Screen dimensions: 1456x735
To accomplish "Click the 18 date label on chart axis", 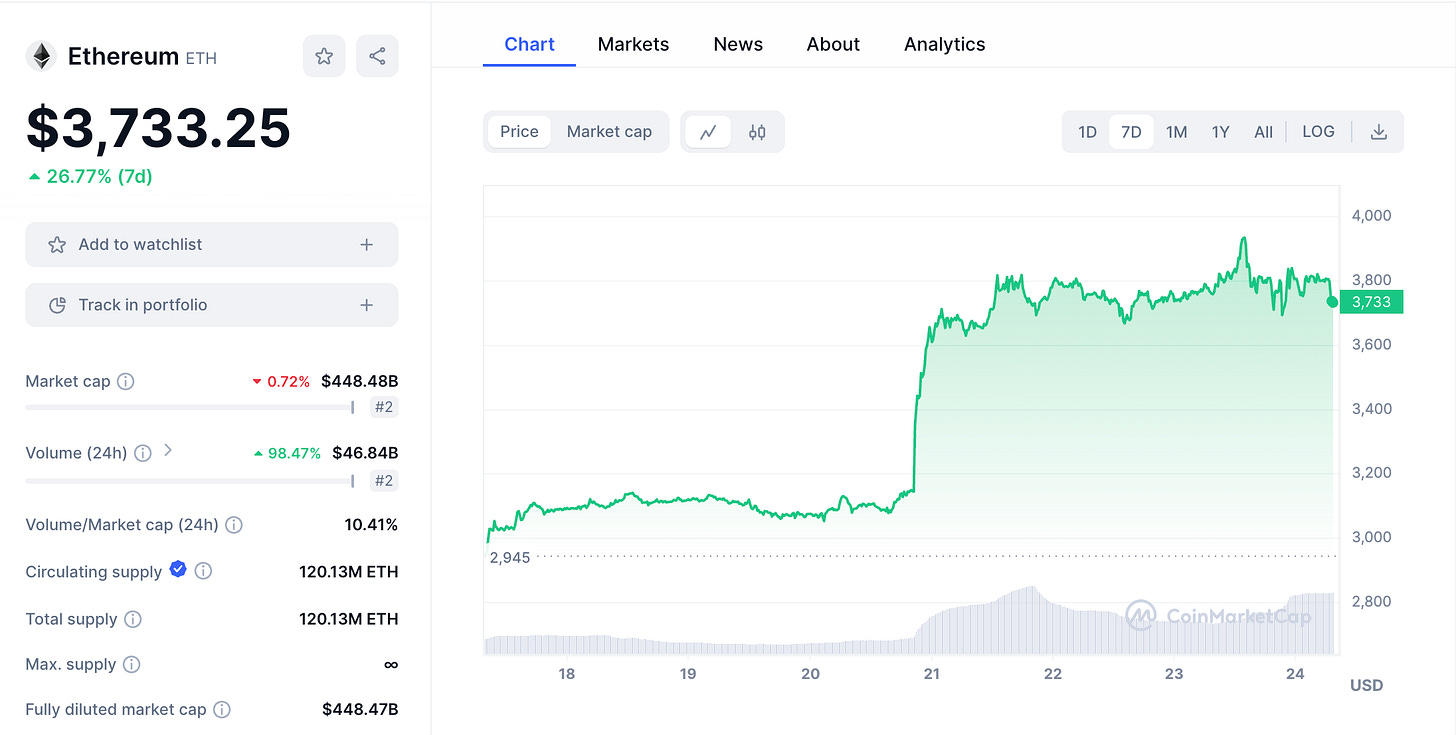I will [x=567, y=674].
